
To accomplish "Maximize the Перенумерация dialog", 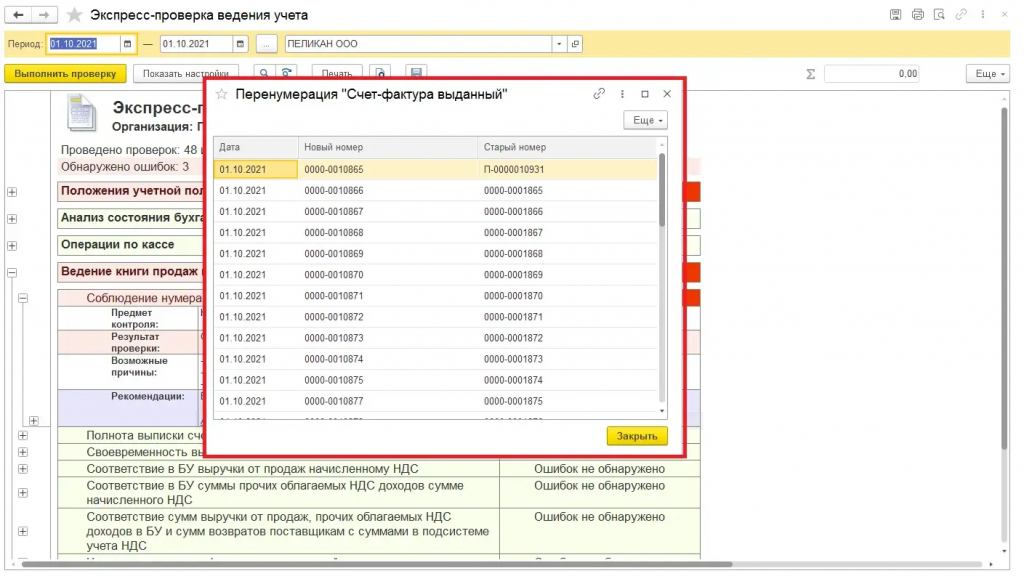I will coord(645,94).
